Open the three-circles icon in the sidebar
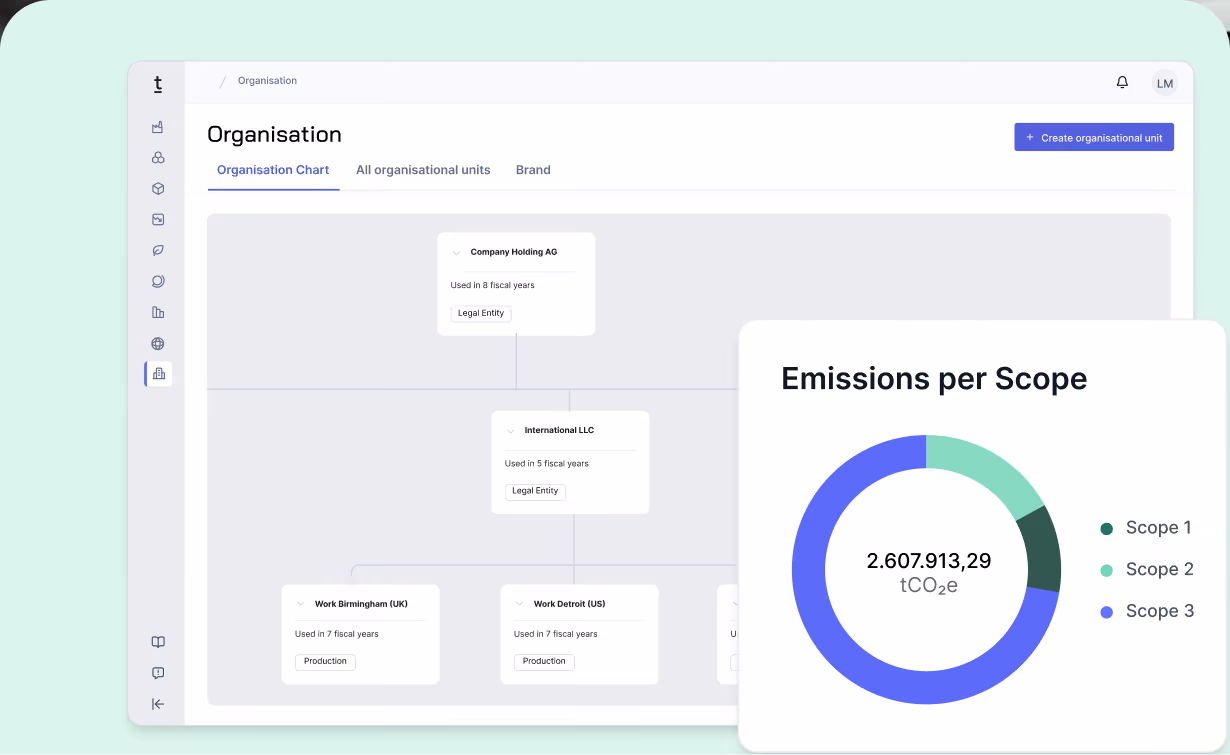This screenshot has width=1230, height=755. (158, 158)
